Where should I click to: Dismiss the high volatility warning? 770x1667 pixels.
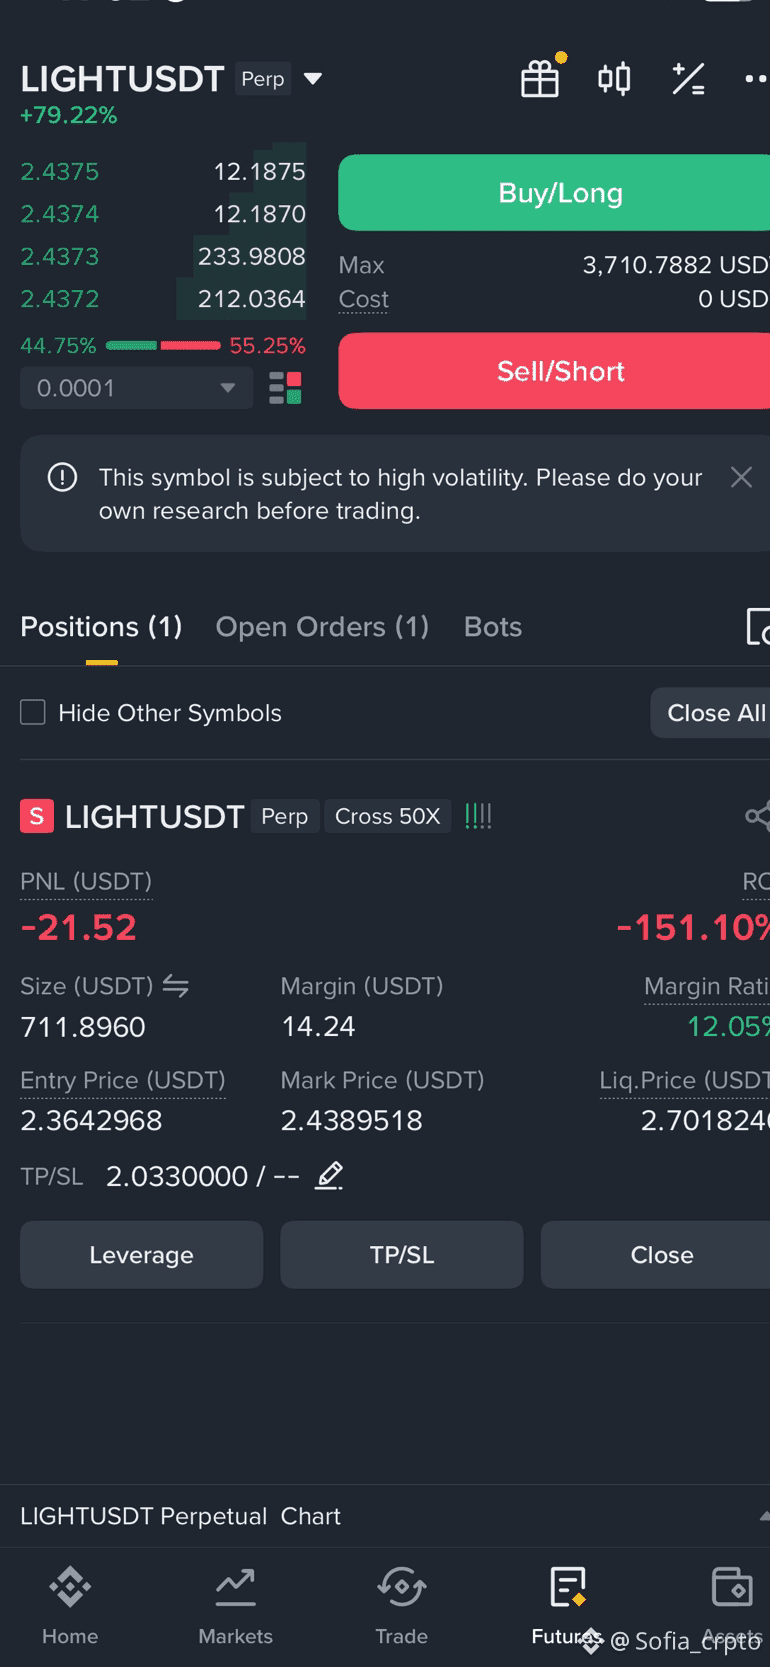[741, 477]
